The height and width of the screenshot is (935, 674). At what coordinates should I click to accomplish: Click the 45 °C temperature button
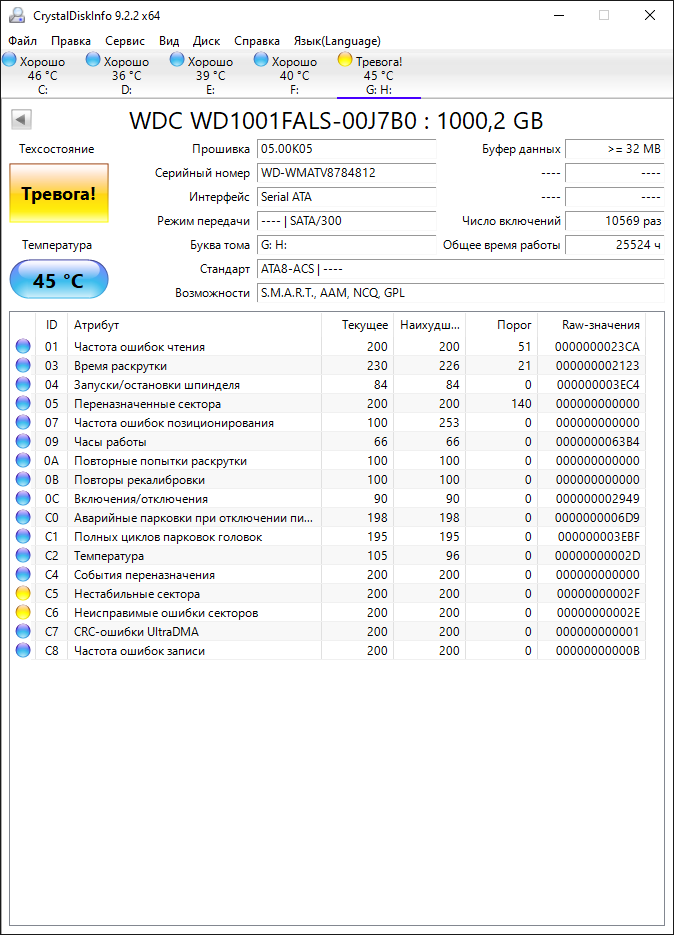click(59, 280)
